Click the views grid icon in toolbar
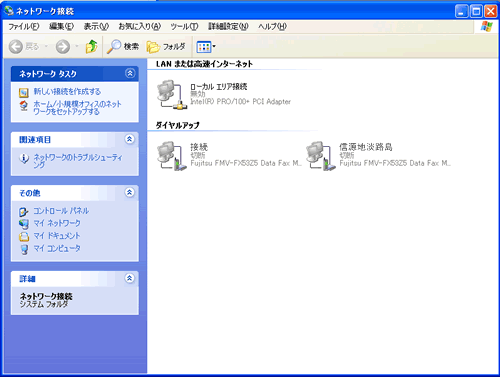The width and height of the screenshot is (500, 377). (x=204, y=47)
